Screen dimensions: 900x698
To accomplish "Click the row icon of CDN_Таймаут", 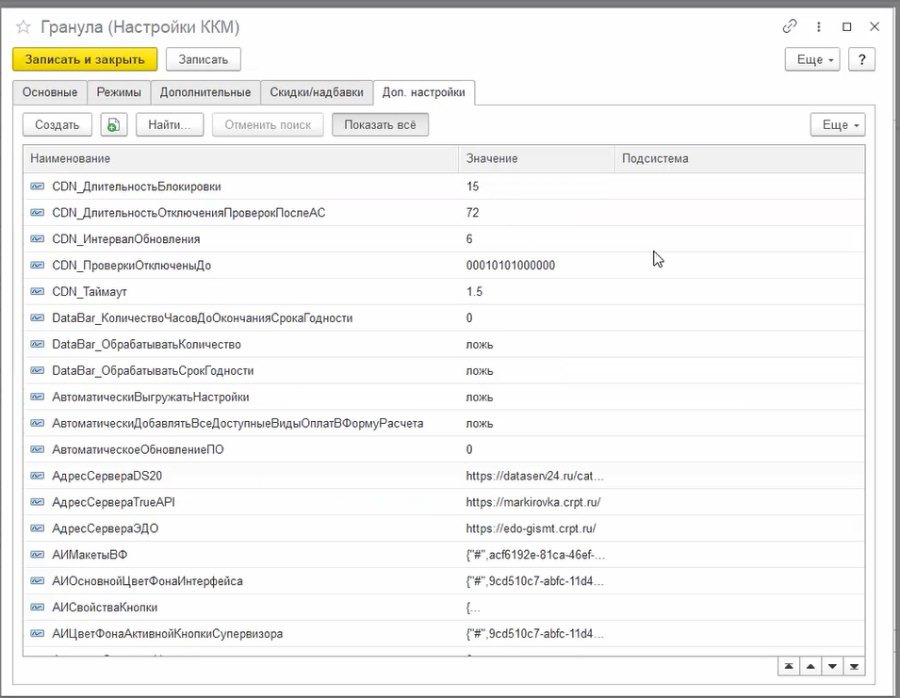I will [37, 292].
